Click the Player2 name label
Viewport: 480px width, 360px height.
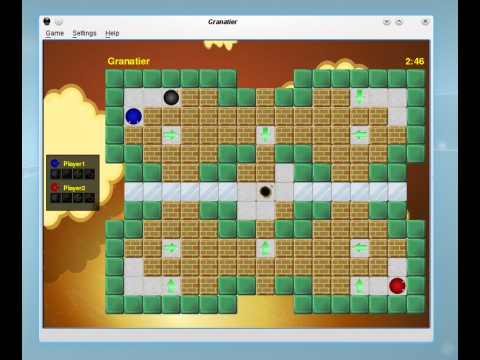(74, 188)
